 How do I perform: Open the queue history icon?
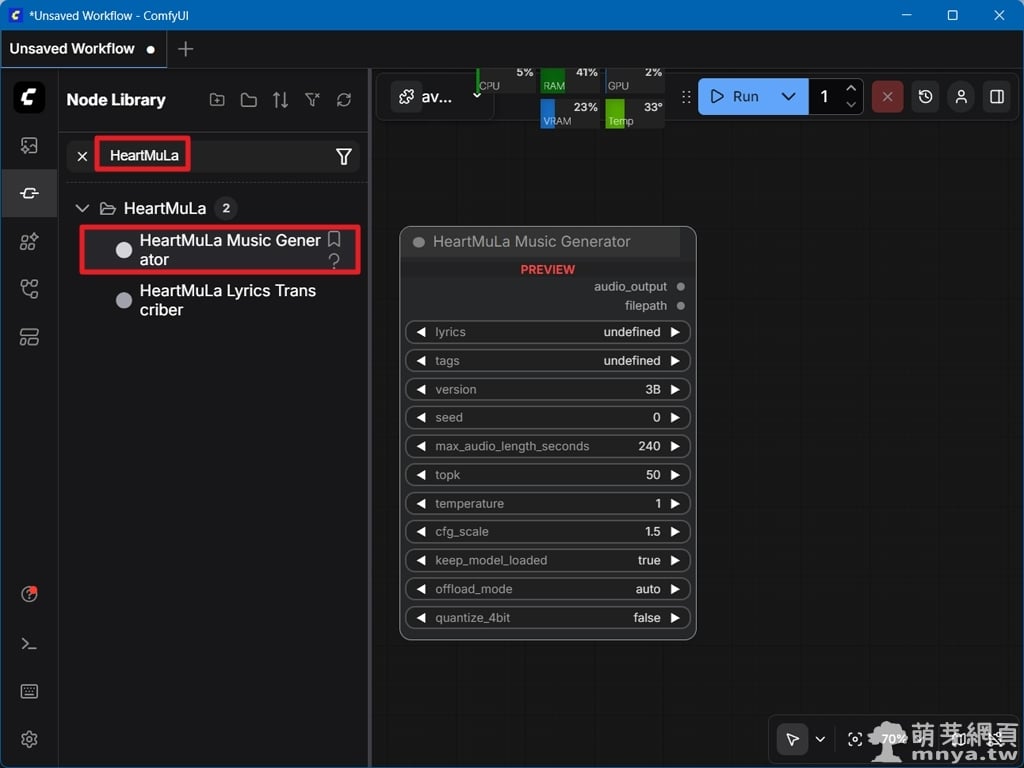coord(925,97)
